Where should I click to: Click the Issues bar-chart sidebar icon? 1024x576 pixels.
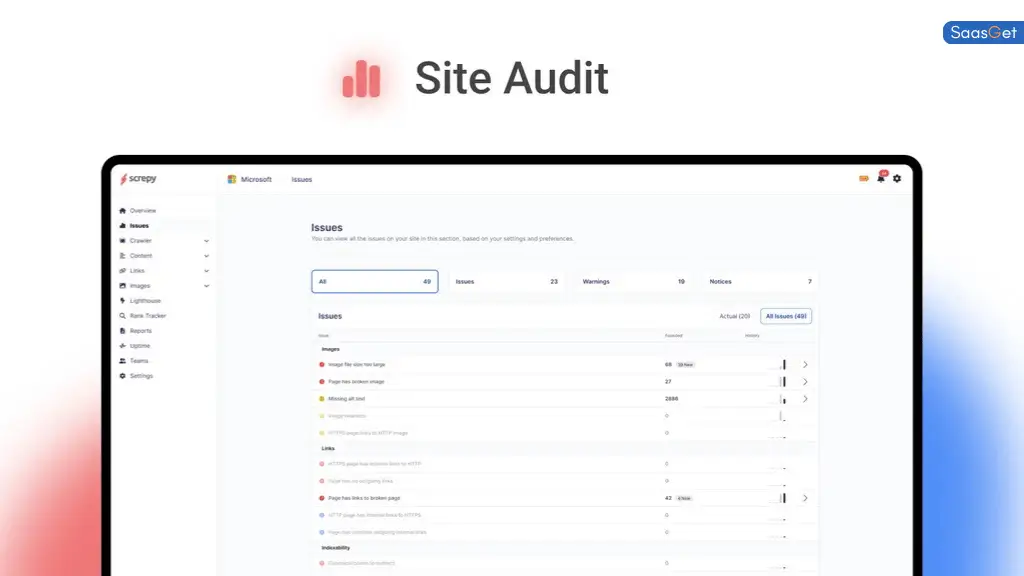[122, 225]
